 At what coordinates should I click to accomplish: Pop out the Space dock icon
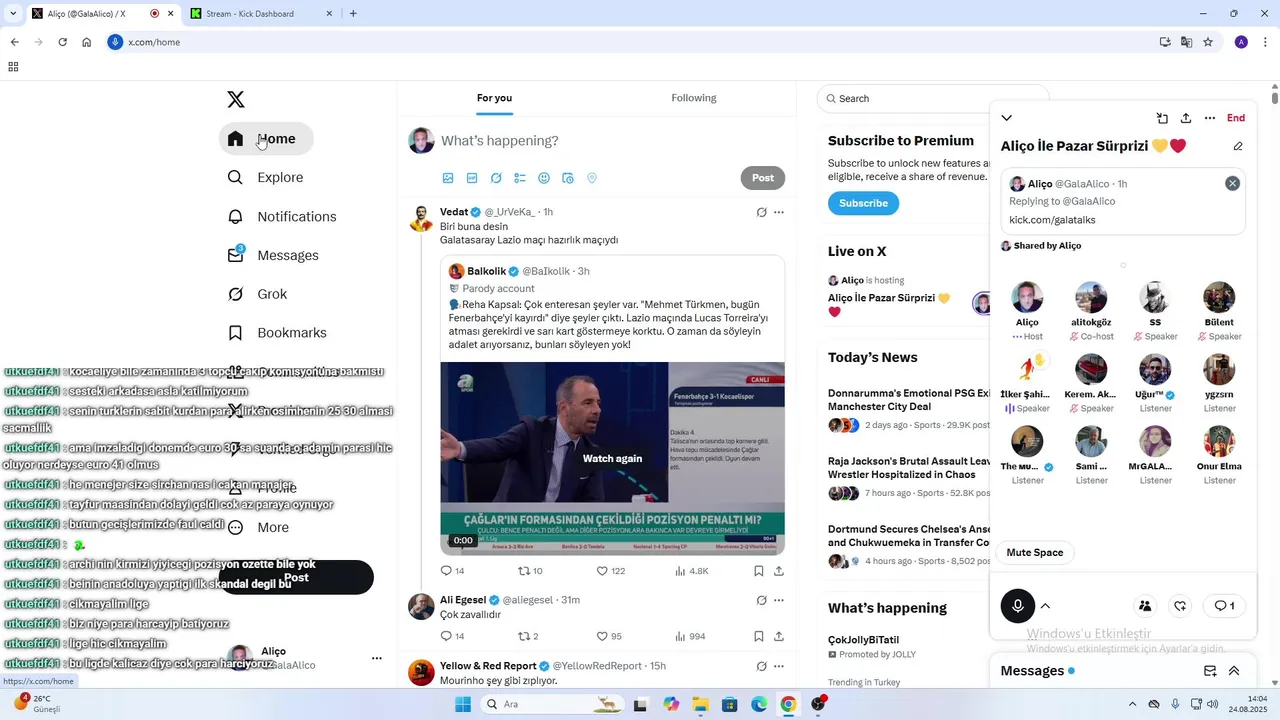tap(1162, 118)
